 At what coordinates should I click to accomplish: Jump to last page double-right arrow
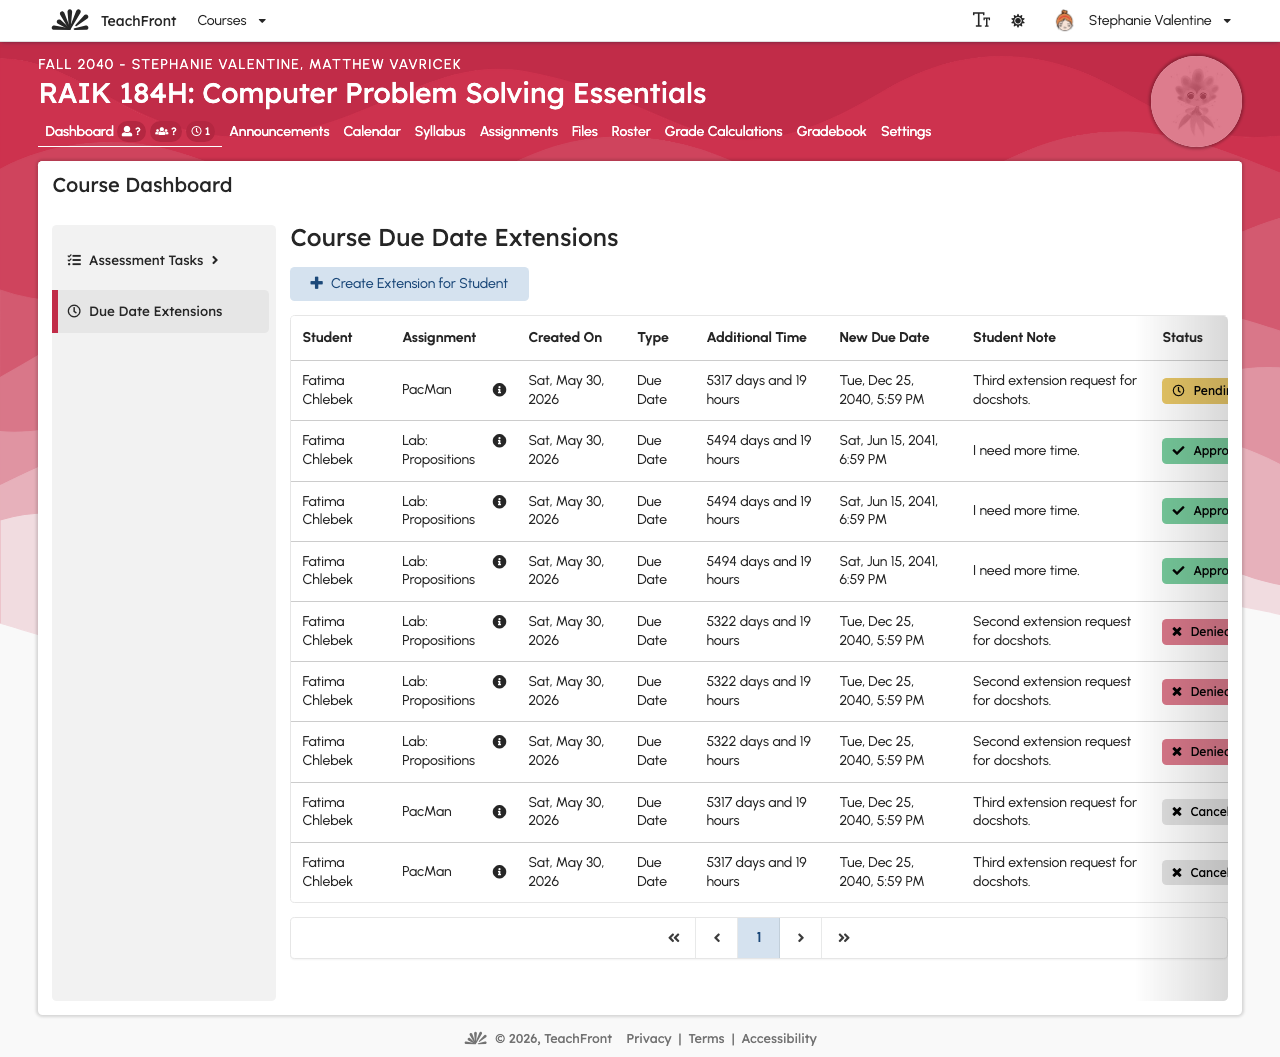coord(844,938)
